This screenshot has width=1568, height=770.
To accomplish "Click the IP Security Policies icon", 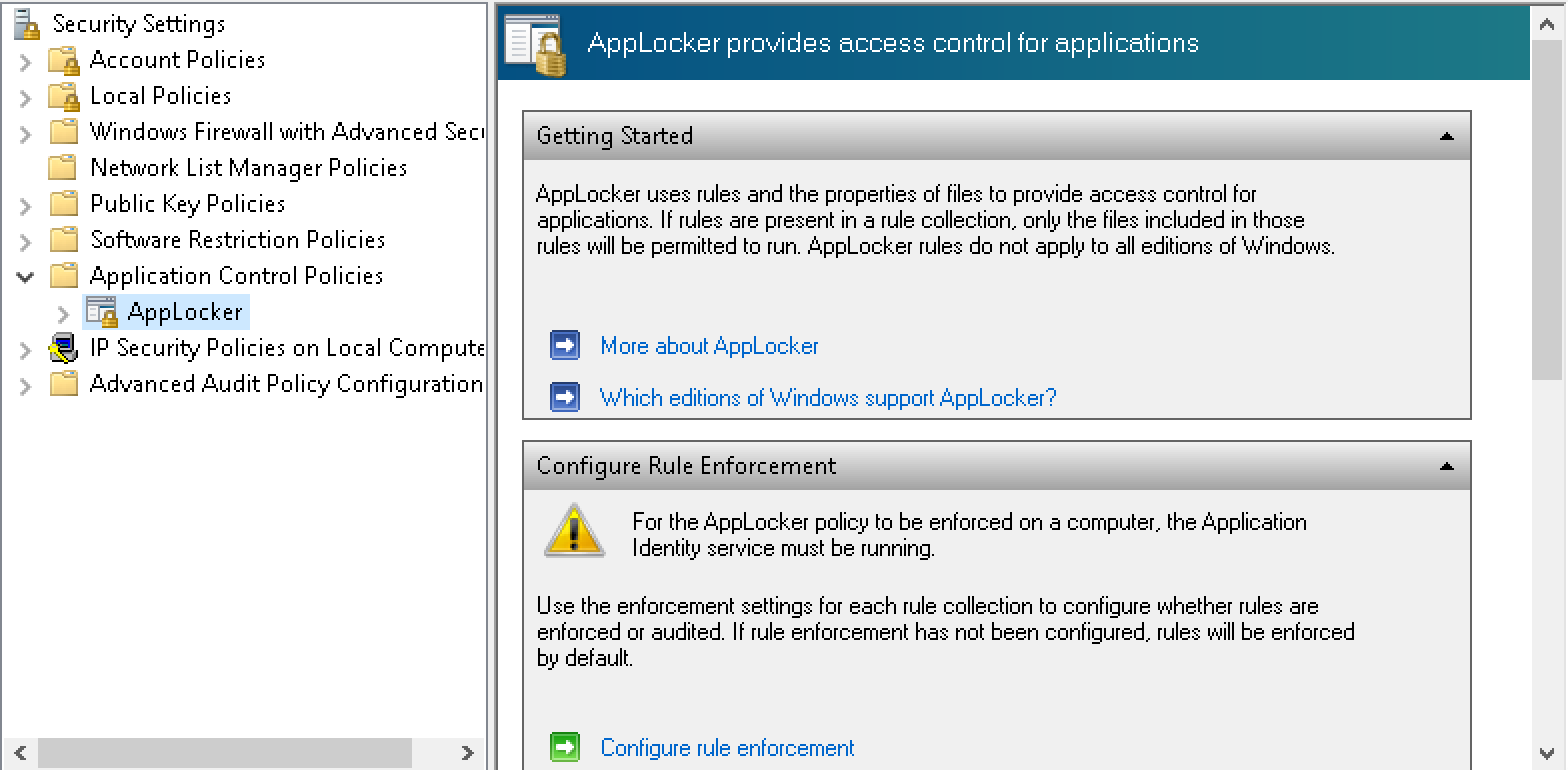I will (64, 349).
